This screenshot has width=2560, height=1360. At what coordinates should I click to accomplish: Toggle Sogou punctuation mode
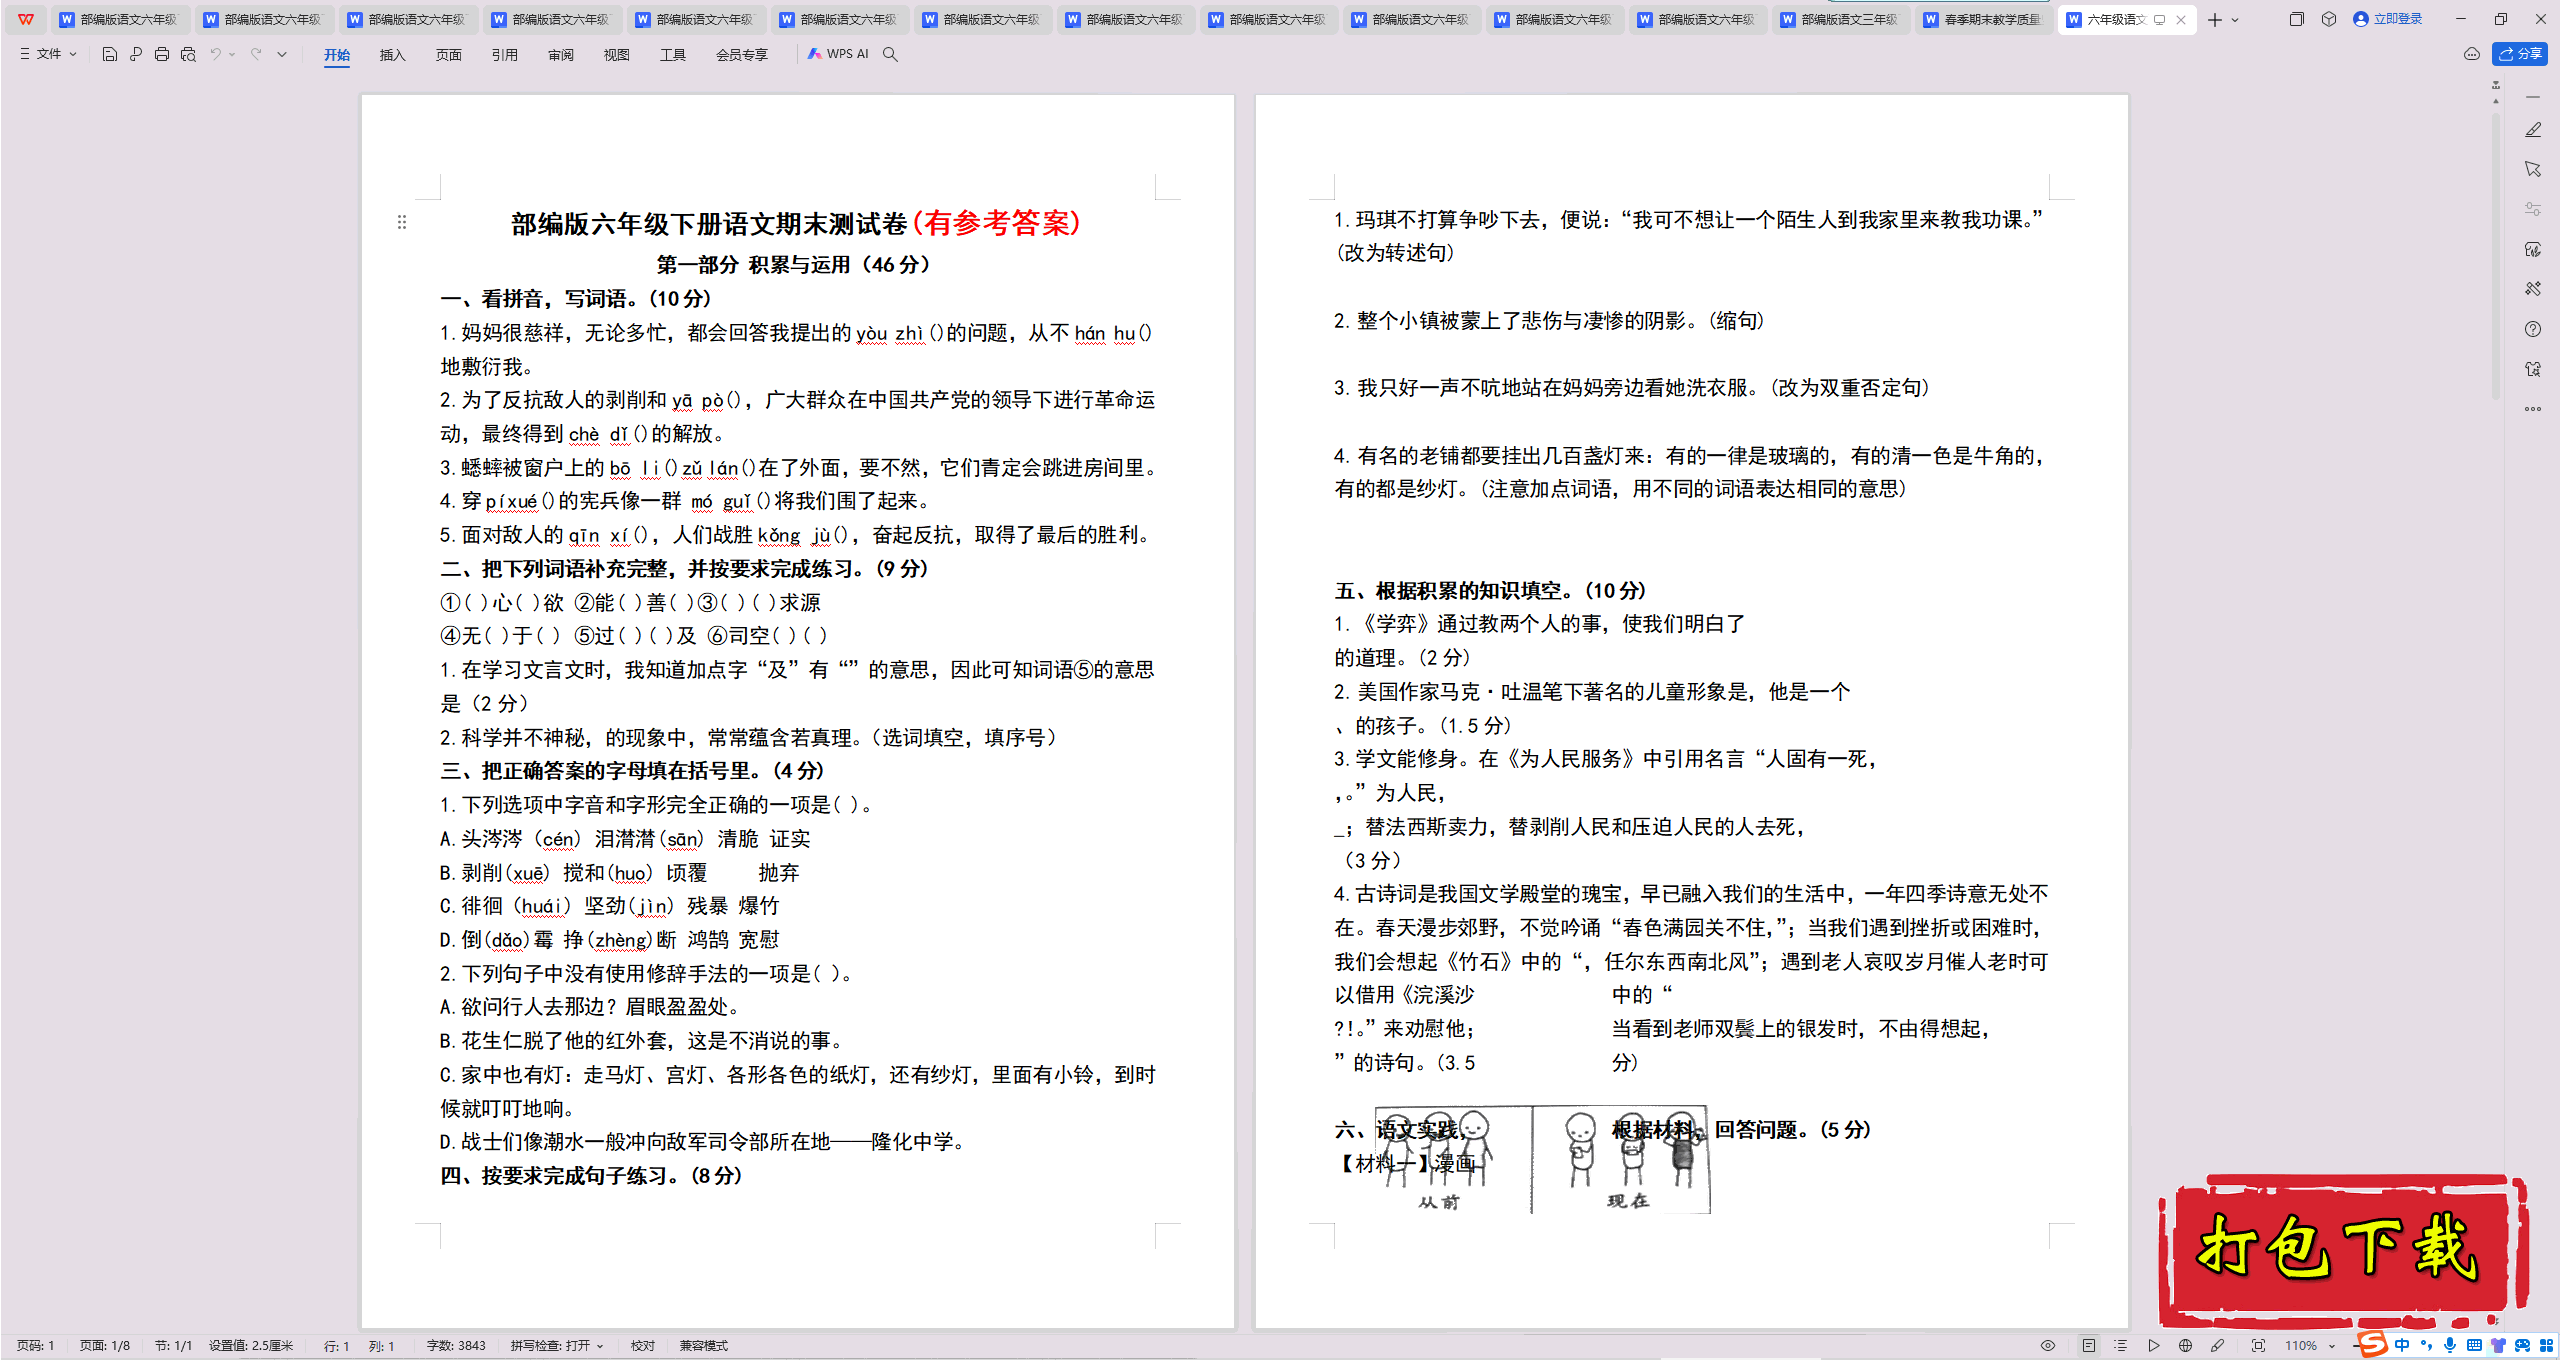point(2426,1346)
